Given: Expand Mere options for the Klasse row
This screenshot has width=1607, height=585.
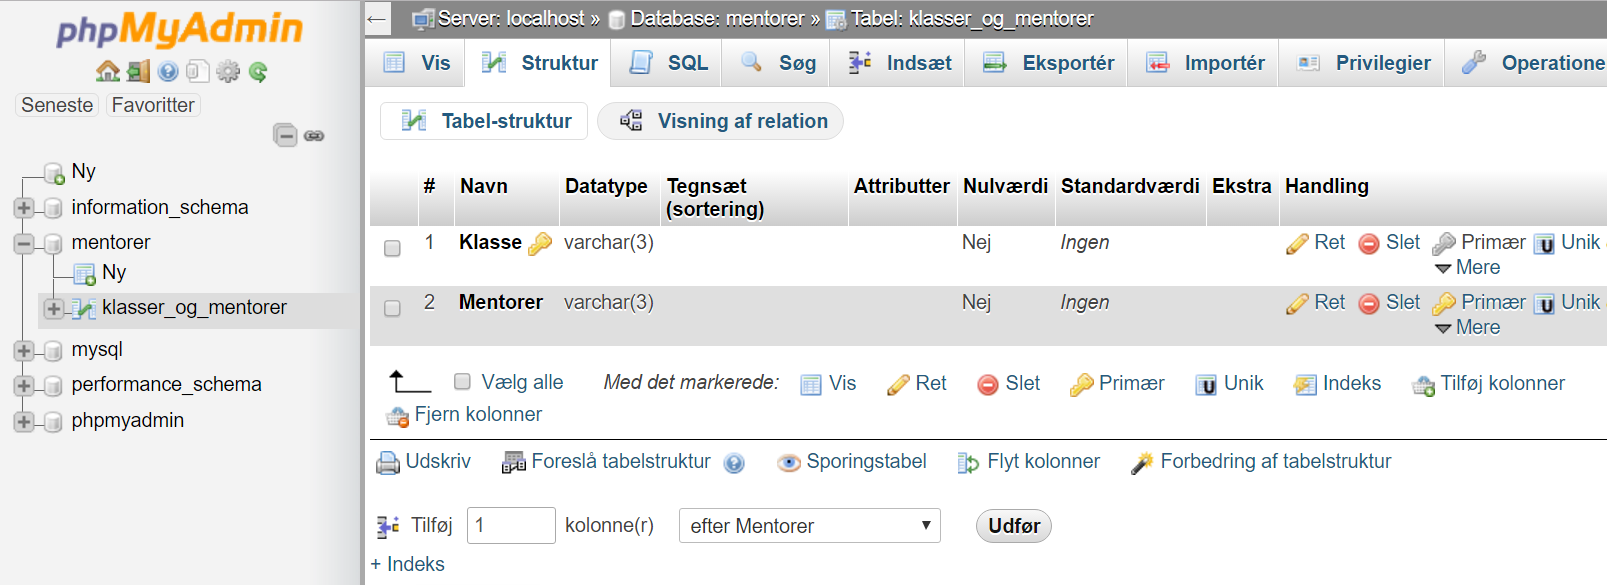Looking at the screenshot, I should click(1467, 267).
